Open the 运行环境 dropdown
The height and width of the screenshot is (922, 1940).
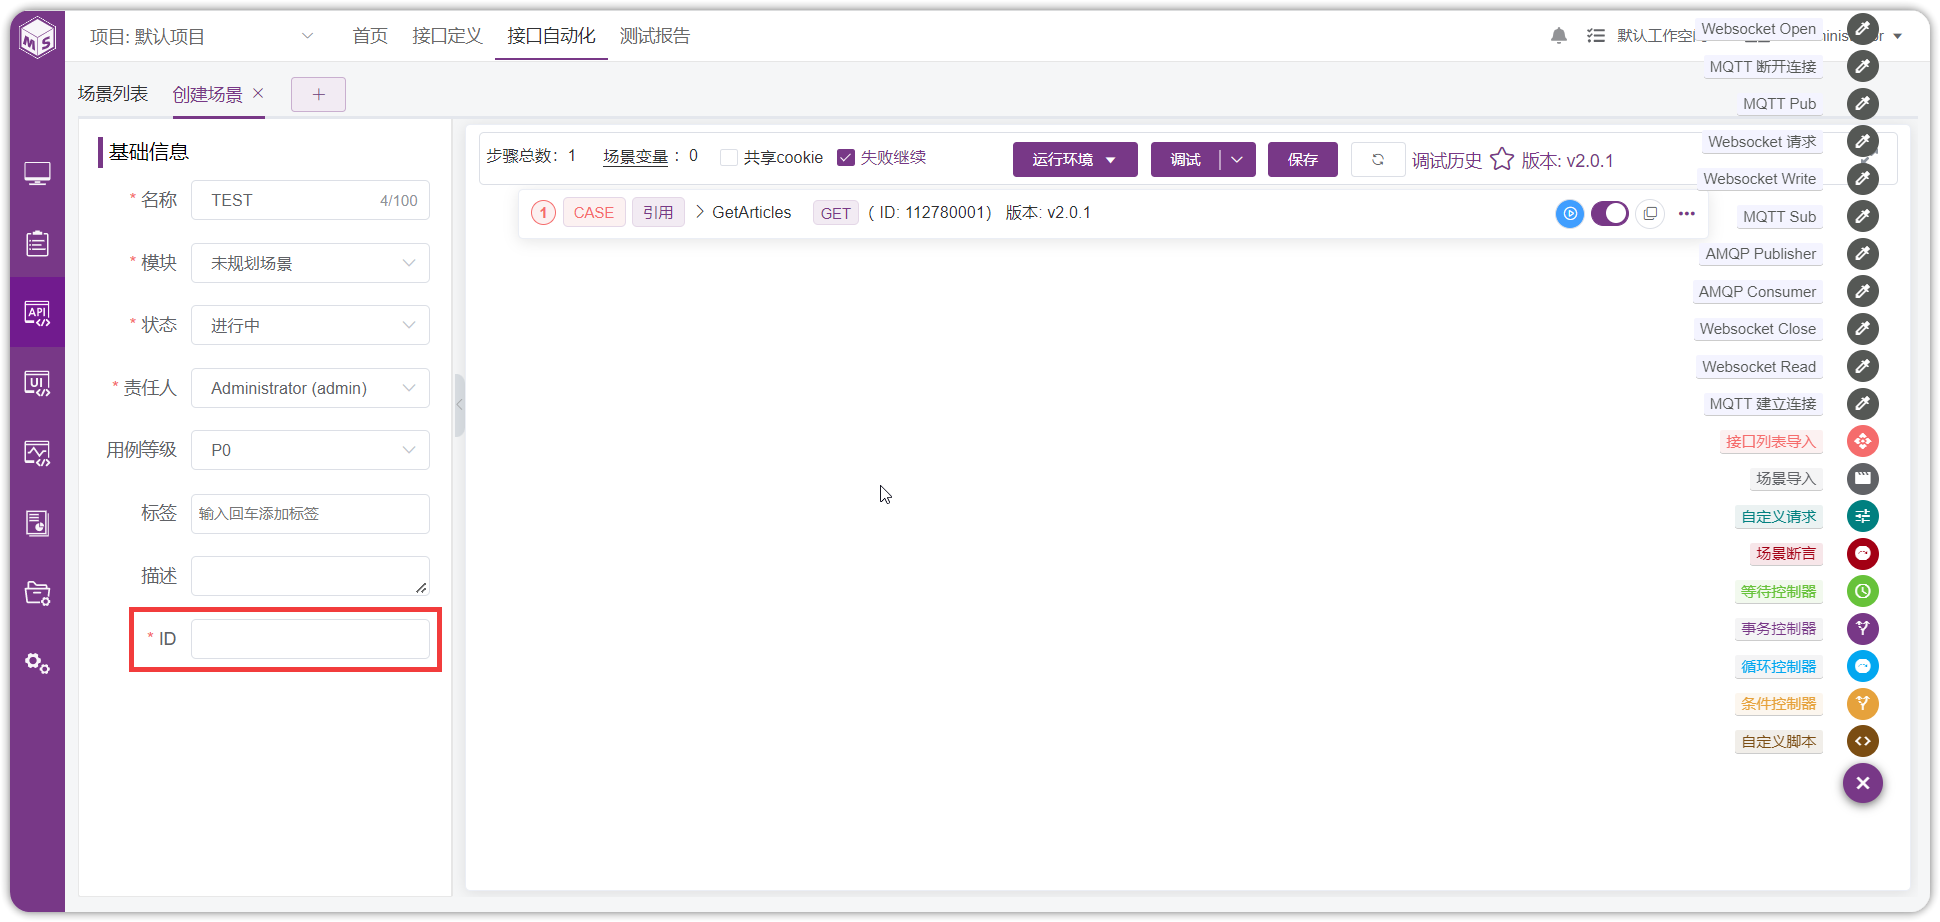[1075, 160]
